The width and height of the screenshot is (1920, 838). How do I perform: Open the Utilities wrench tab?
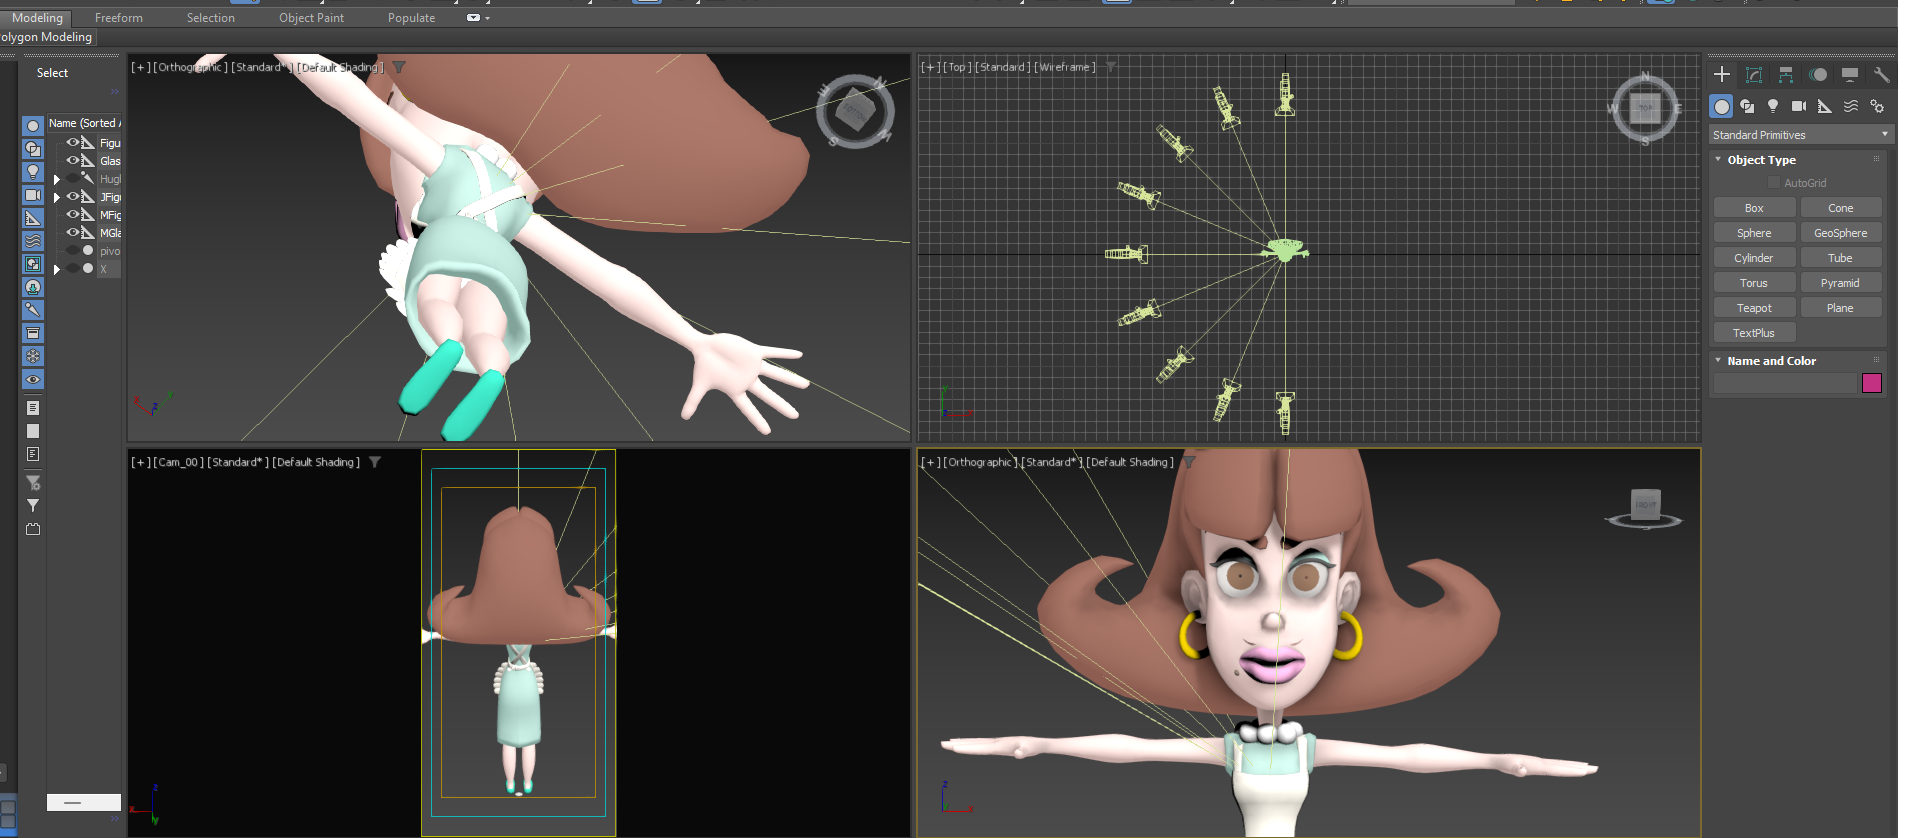pyautogui.click(x=1881, y=75)
